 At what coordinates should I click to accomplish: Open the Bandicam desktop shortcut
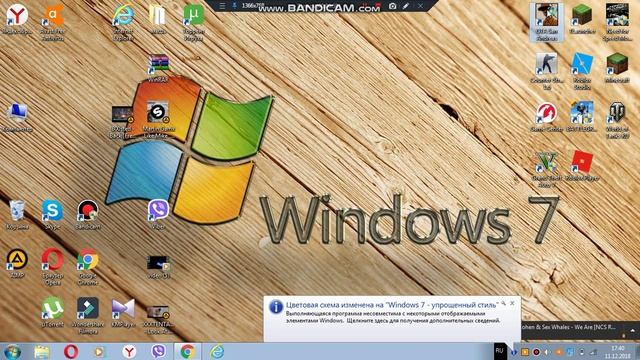(x=87, y=214)
